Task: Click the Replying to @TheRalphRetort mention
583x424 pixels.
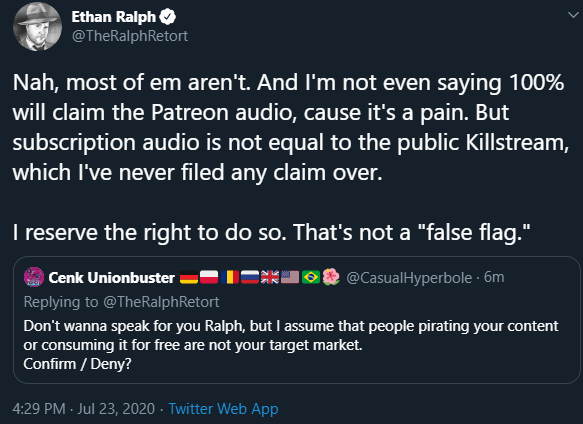Action: click(x=161, y=302)
